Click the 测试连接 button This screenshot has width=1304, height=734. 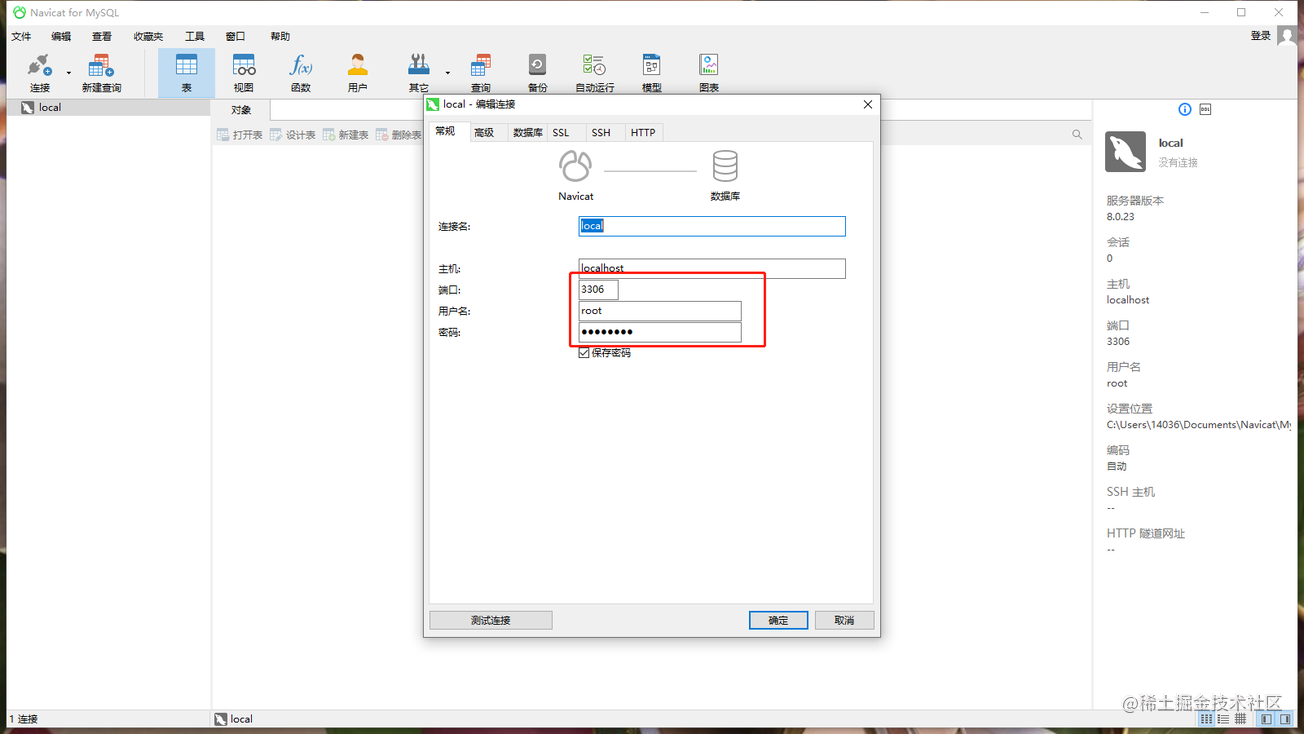[490, 620]
